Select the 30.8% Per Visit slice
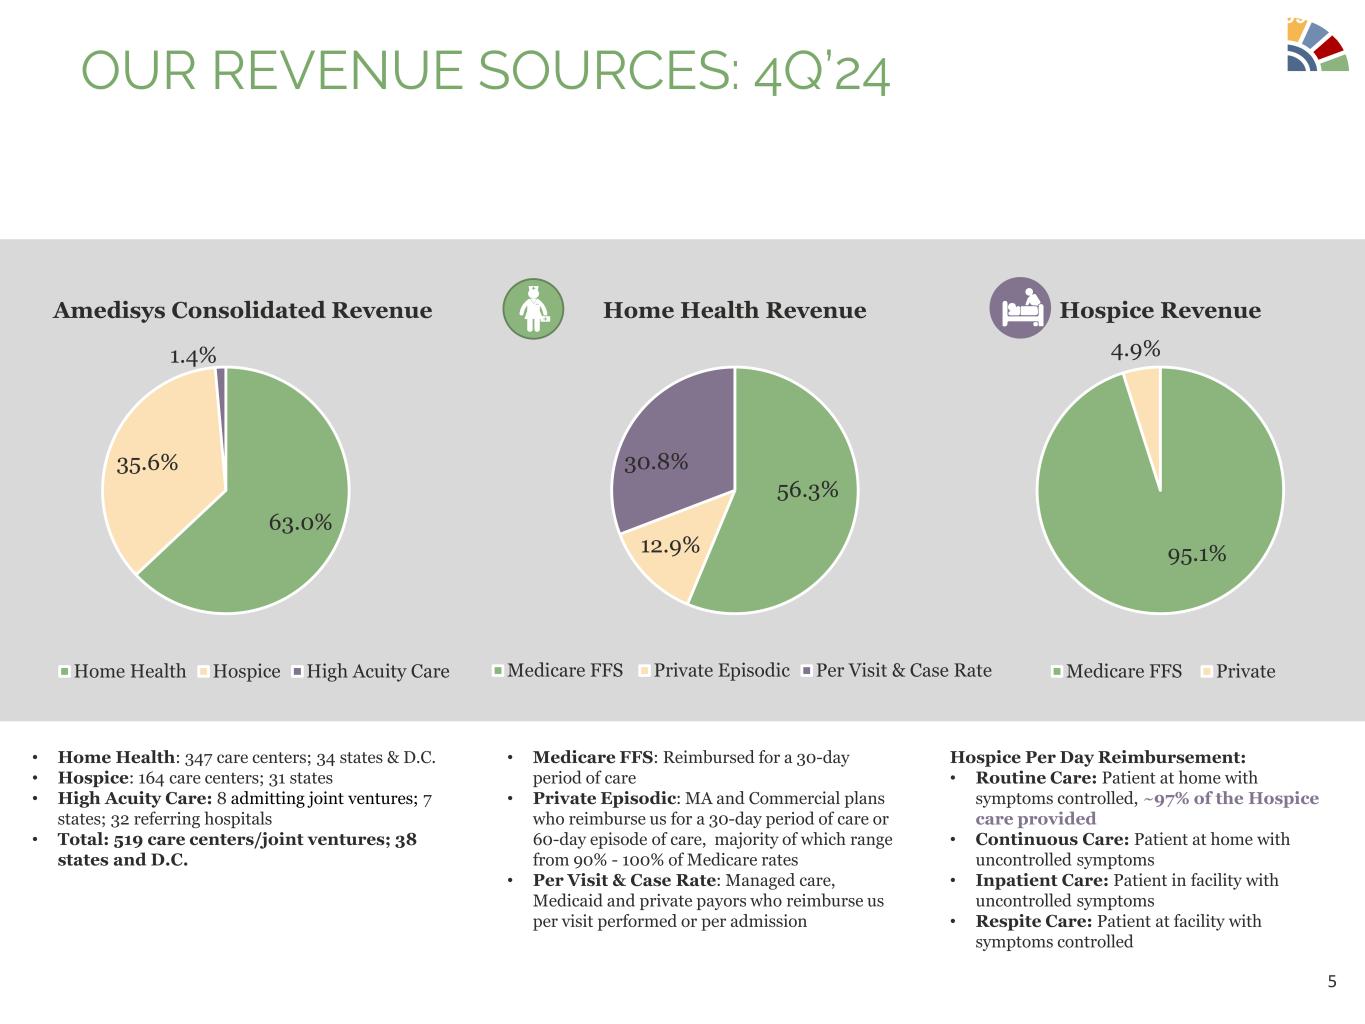The width and height of the screenshot is (1365, 1024). point(670,440)
